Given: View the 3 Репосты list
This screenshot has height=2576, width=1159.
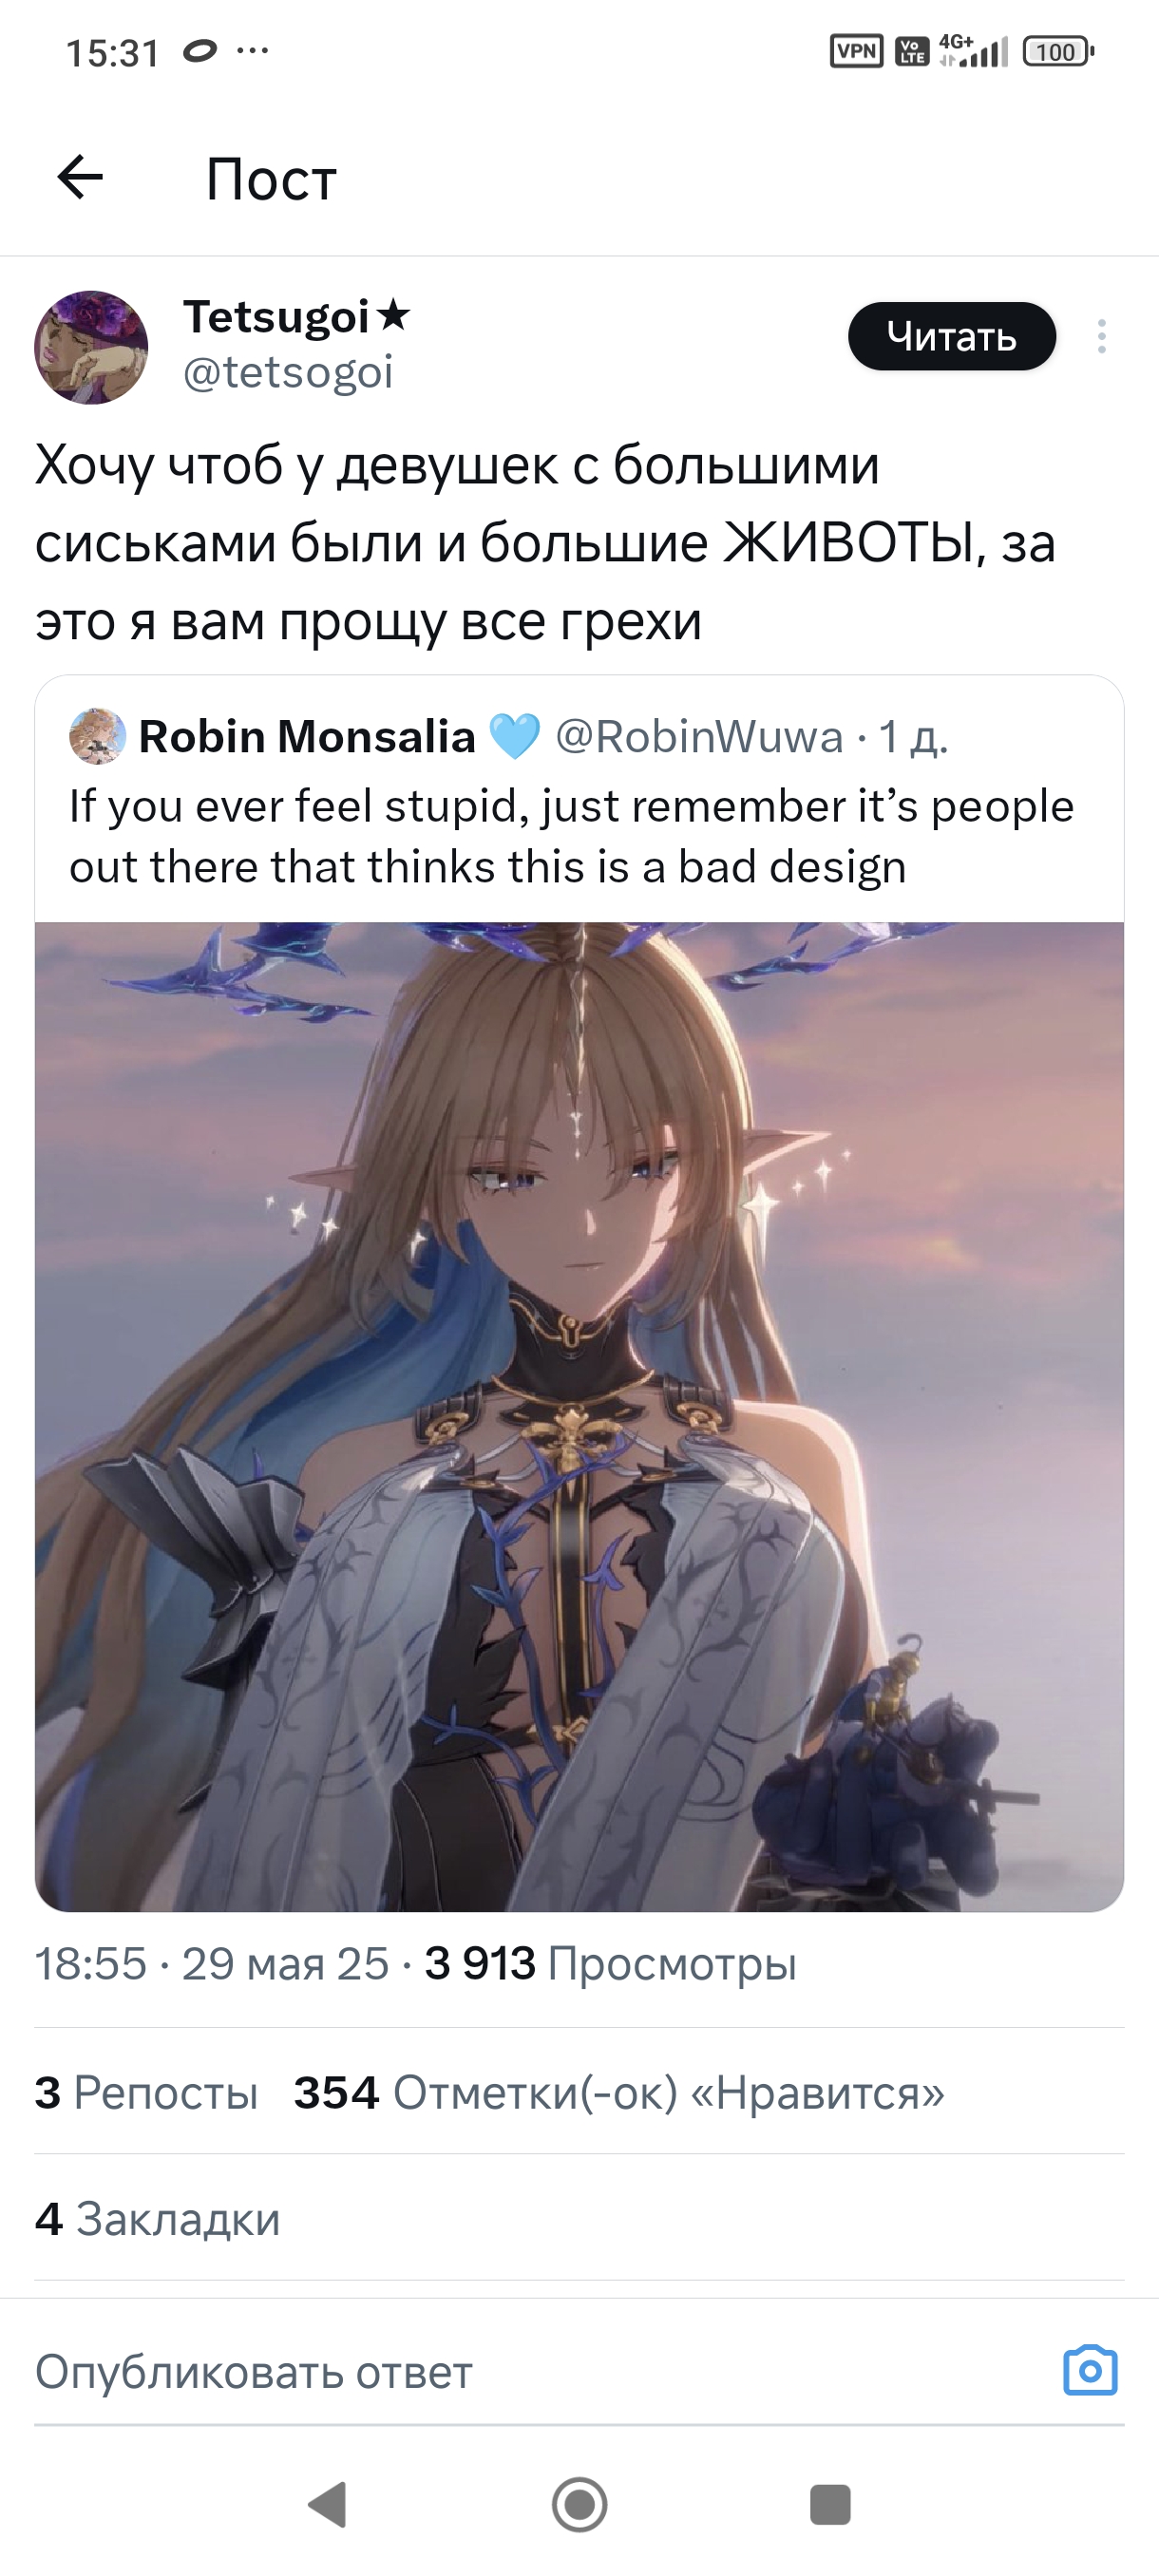Looking at the screenshot, I should [146, 2092].
